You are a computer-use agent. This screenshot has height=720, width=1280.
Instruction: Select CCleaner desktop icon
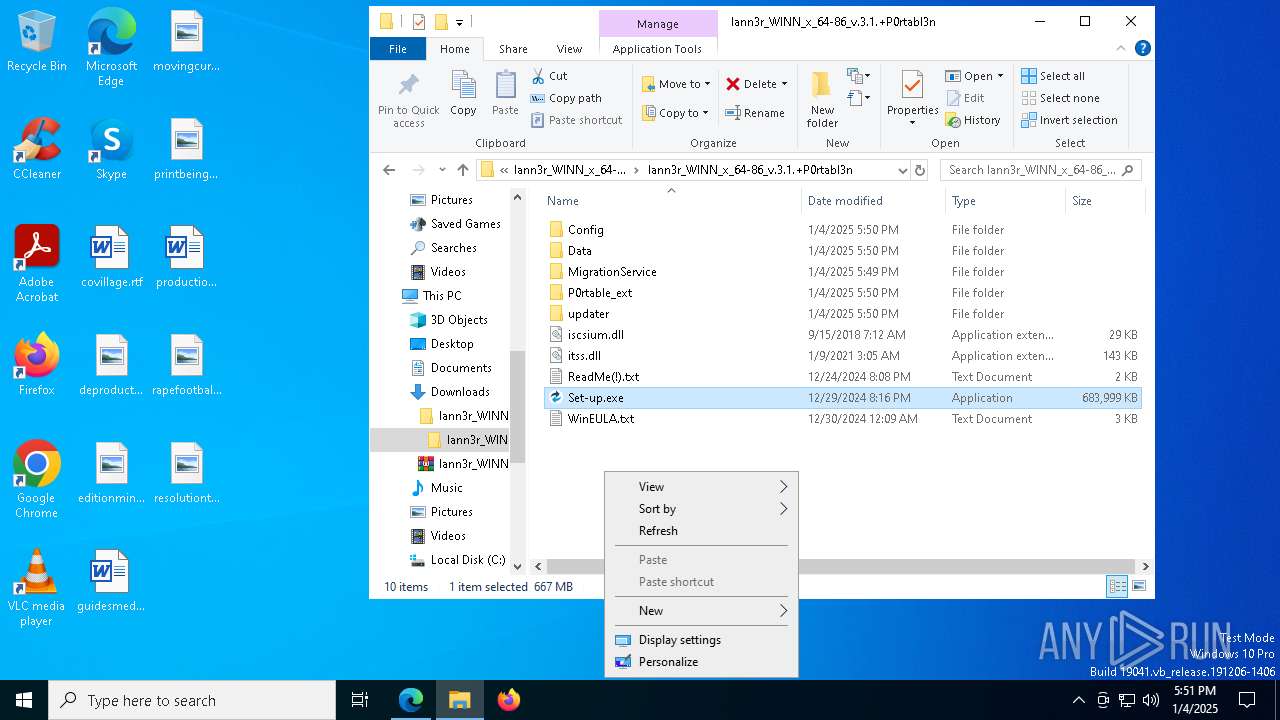click(x=37, y=150)
